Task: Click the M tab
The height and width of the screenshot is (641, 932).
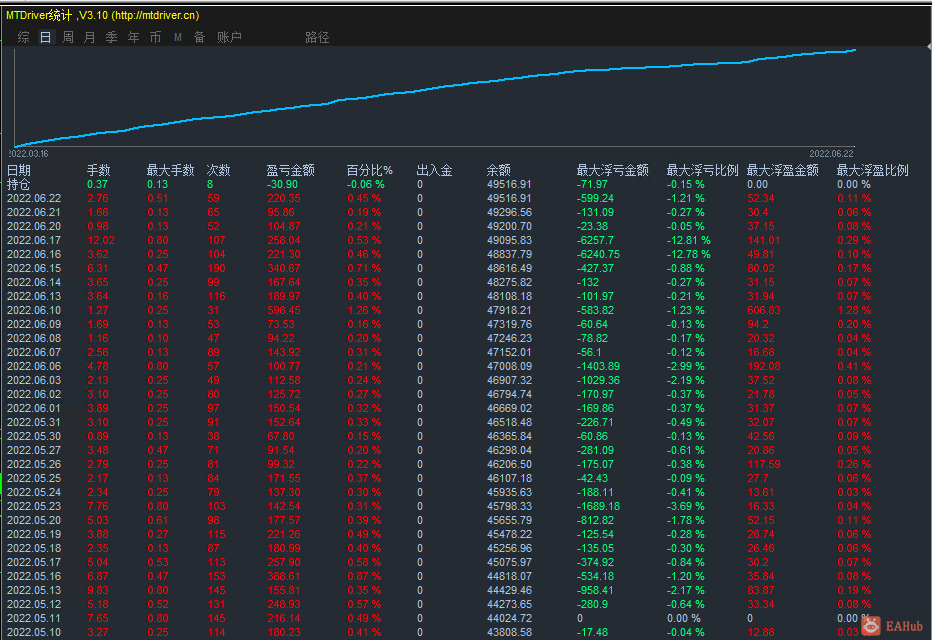Action: [x=178, y=37]
